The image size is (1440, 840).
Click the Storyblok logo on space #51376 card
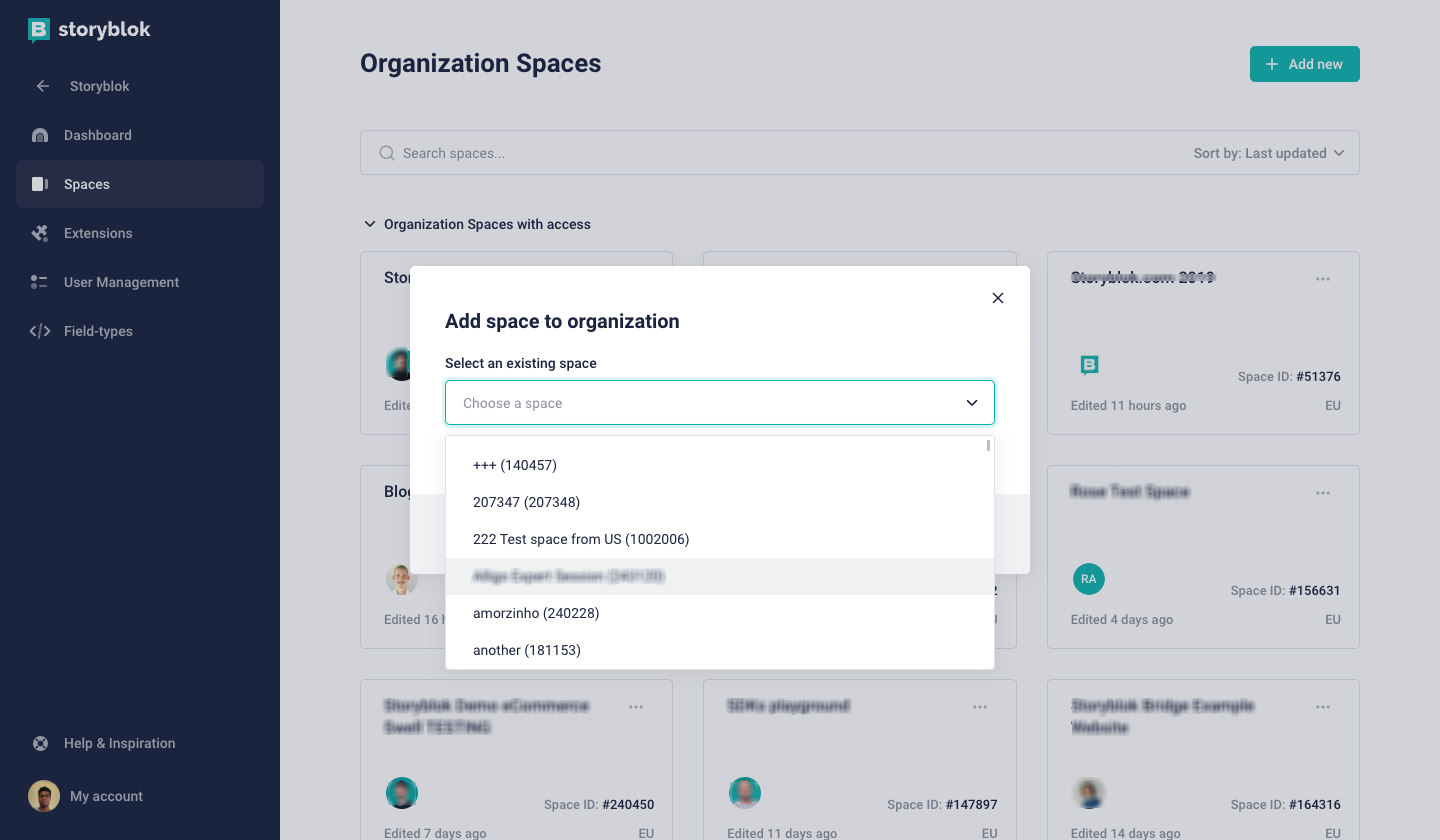point(1089,365)
